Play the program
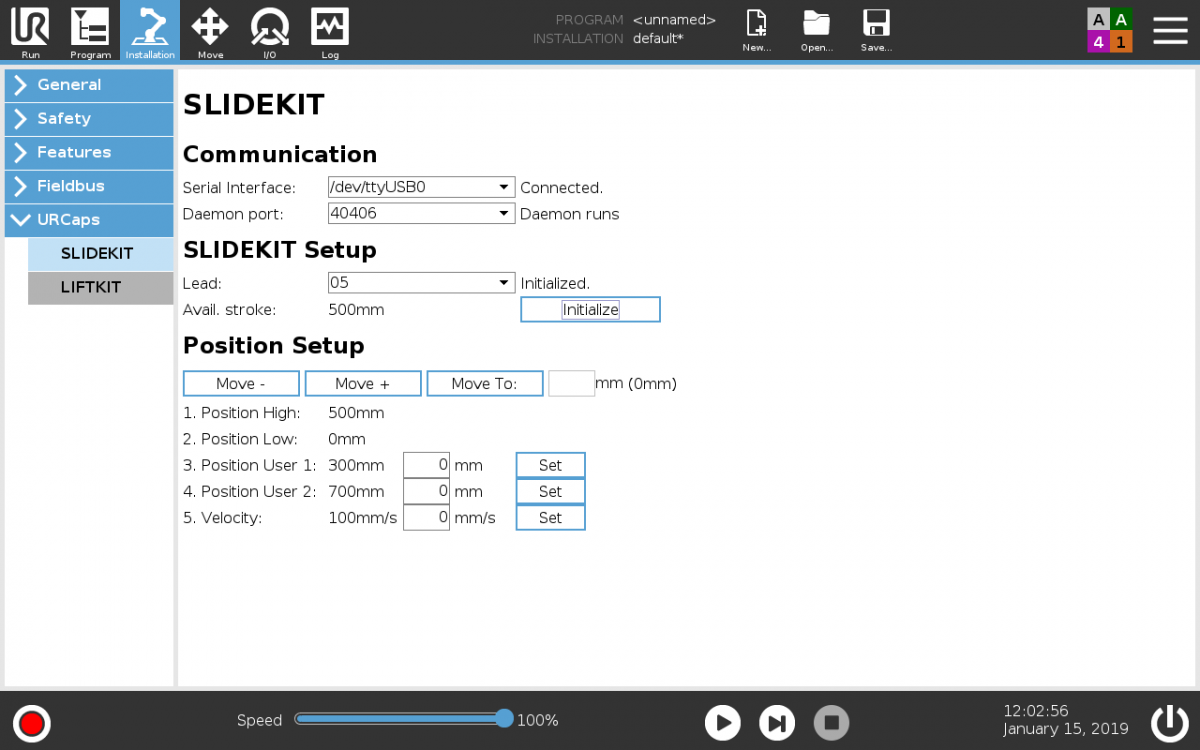The height and width of the screenshot is (750, 1200). point(722,722)
